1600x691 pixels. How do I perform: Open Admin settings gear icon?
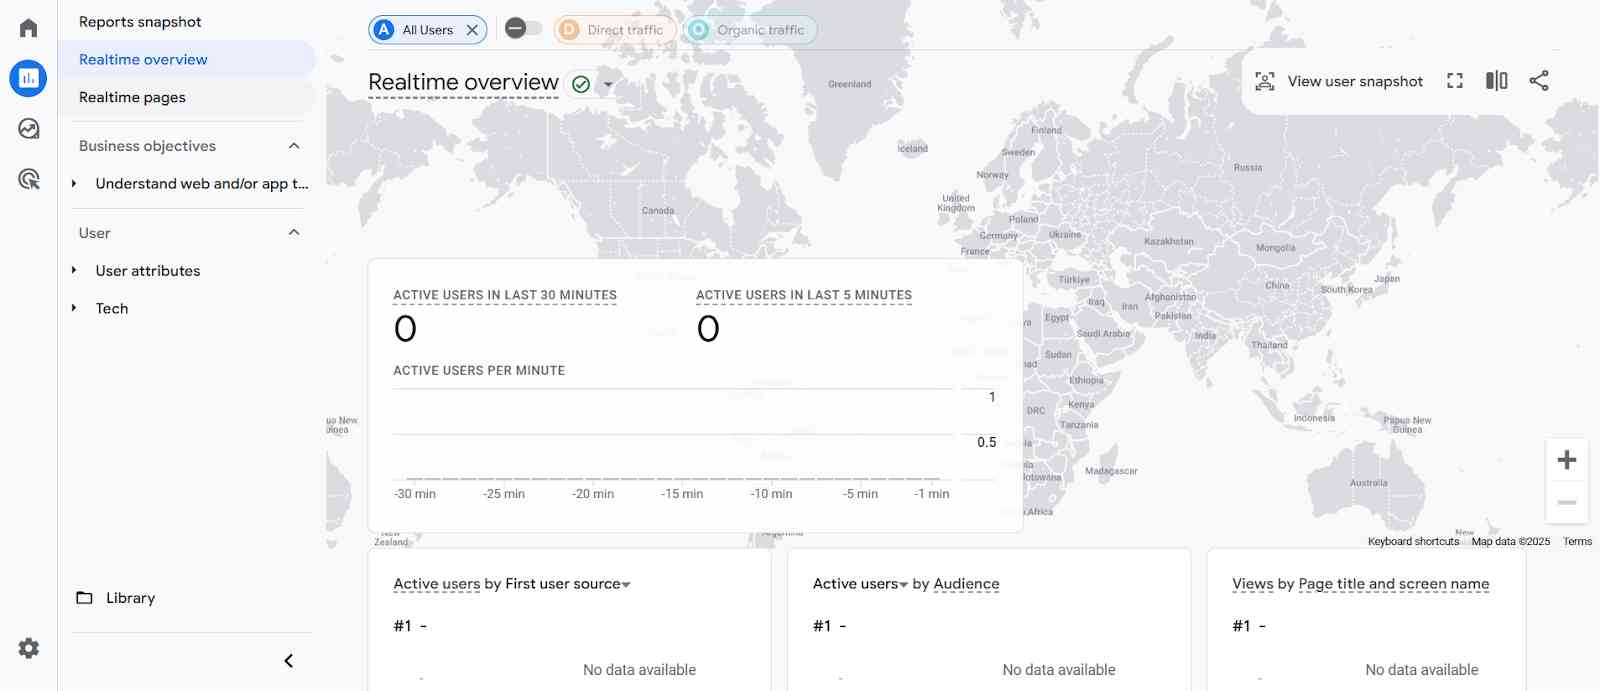[x=29, y=648]
